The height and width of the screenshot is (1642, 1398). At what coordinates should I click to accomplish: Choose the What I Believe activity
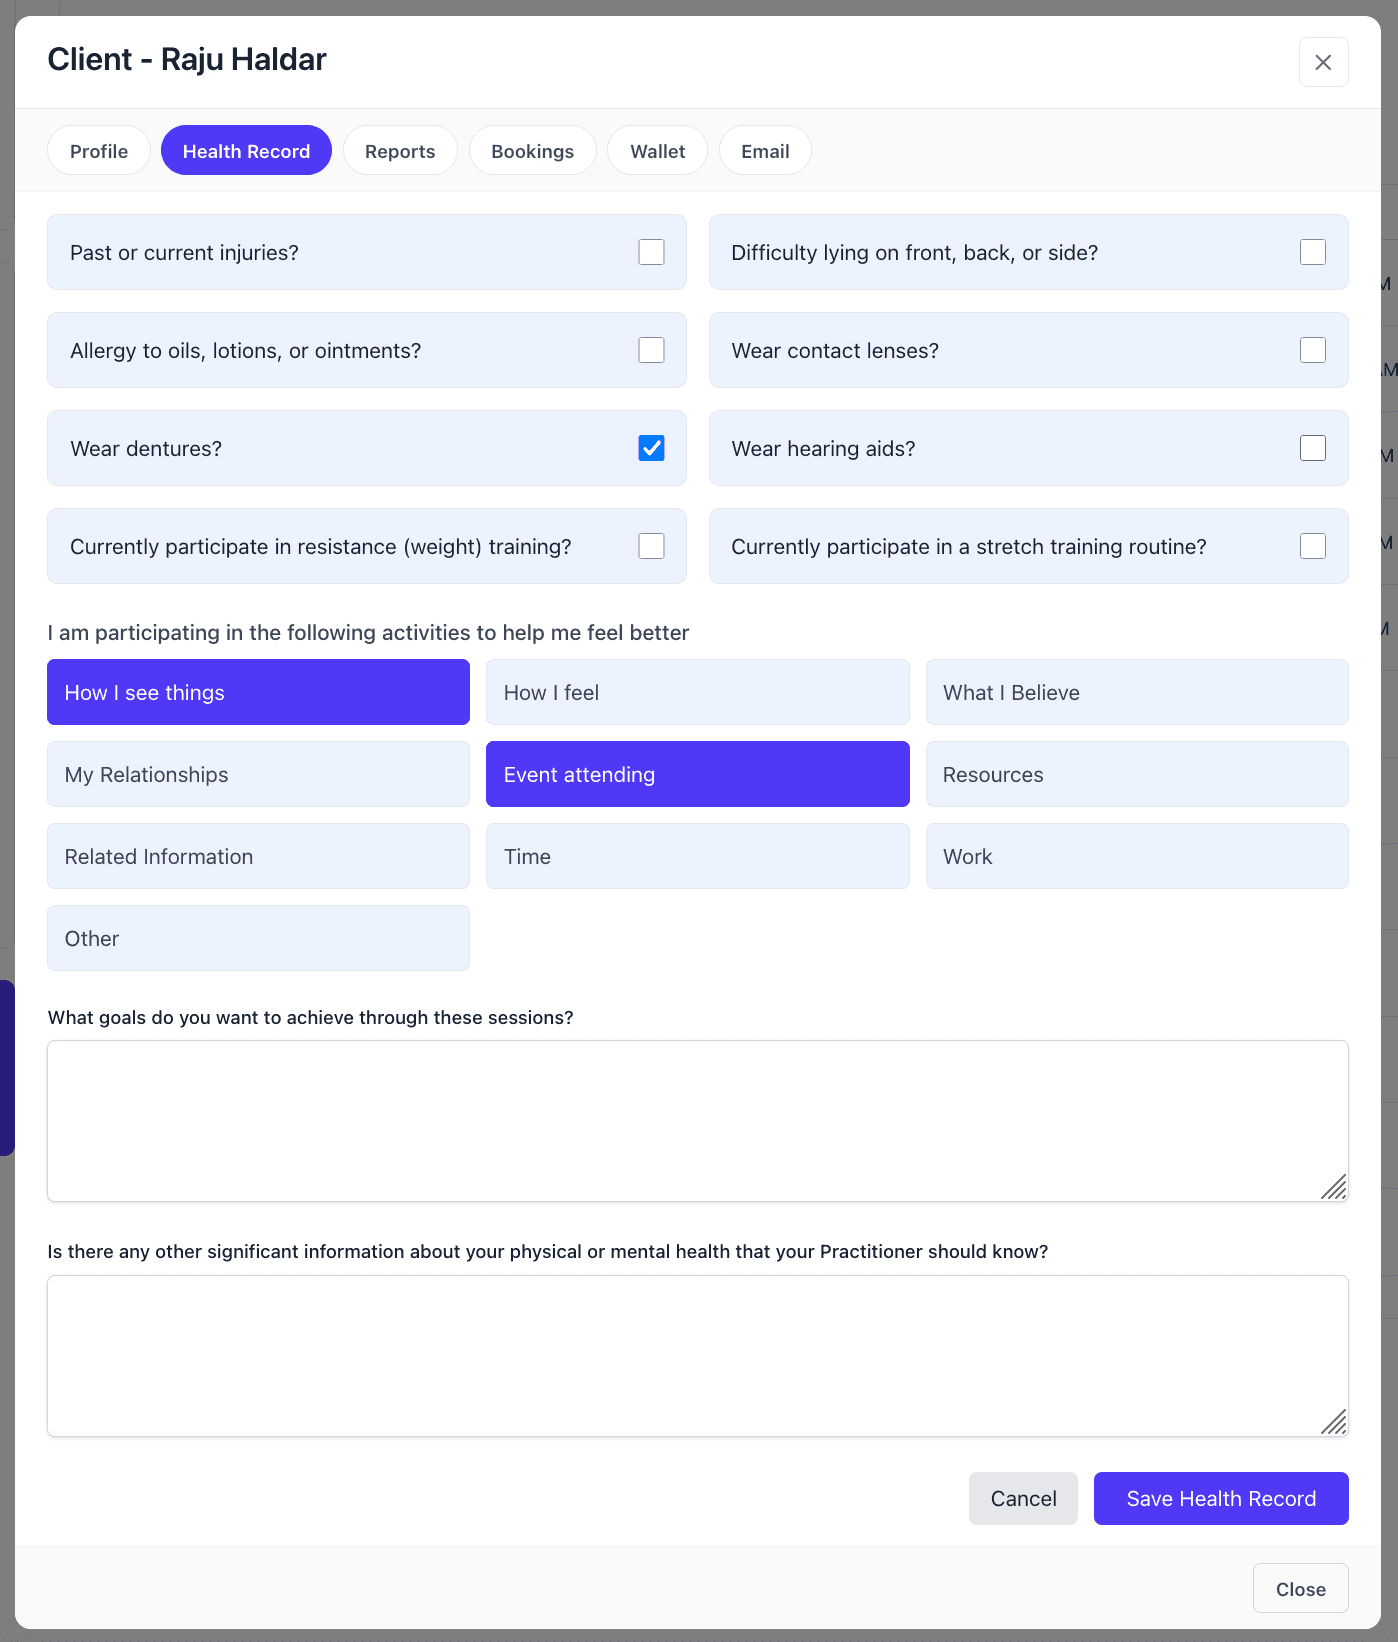point(1136,692)
